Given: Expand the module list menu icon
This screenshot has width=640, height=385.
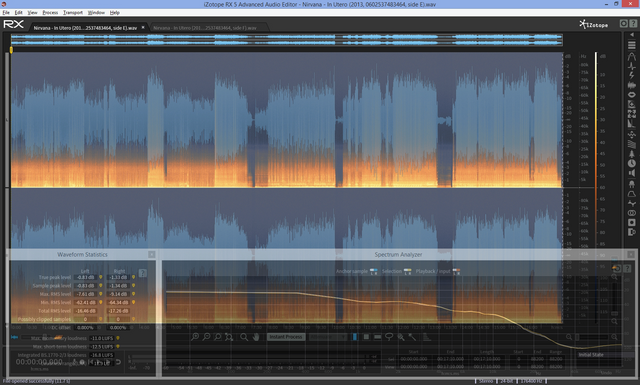Looking at the screenshot, I should 631,45.
